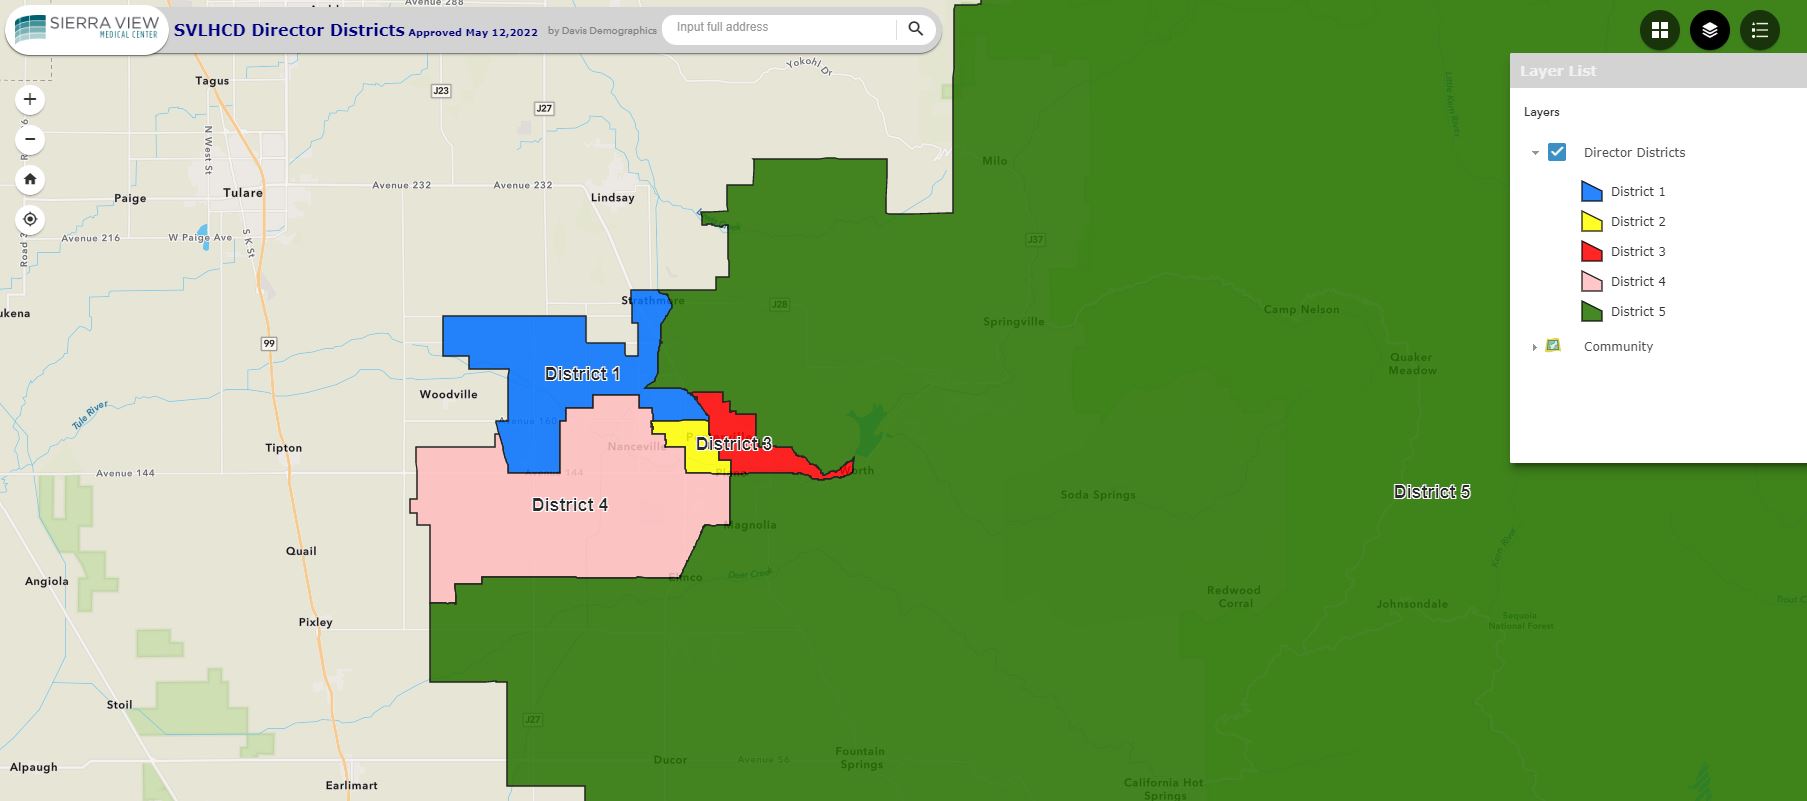
Task: Select the Community layer entry
Action: tap(1618, 347)
